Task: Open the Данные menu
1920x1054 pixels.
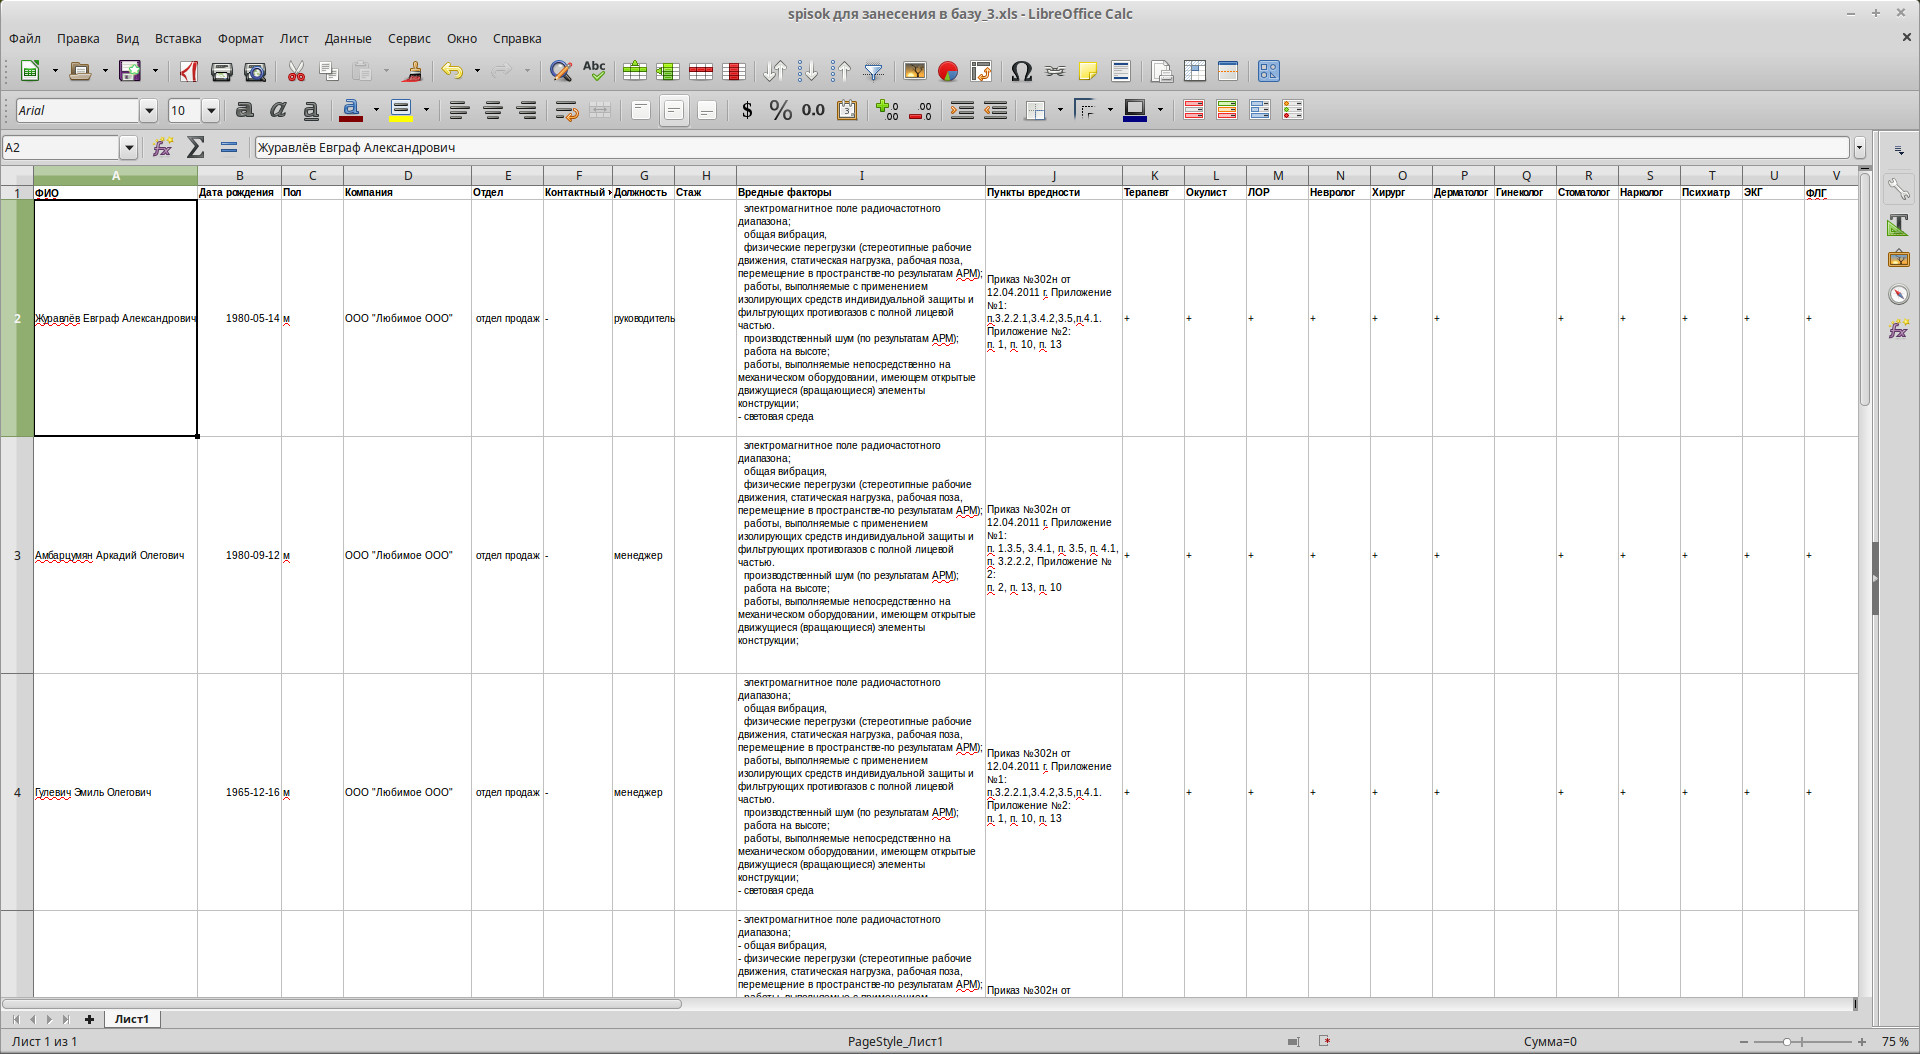Action: [x=347, y=39]
